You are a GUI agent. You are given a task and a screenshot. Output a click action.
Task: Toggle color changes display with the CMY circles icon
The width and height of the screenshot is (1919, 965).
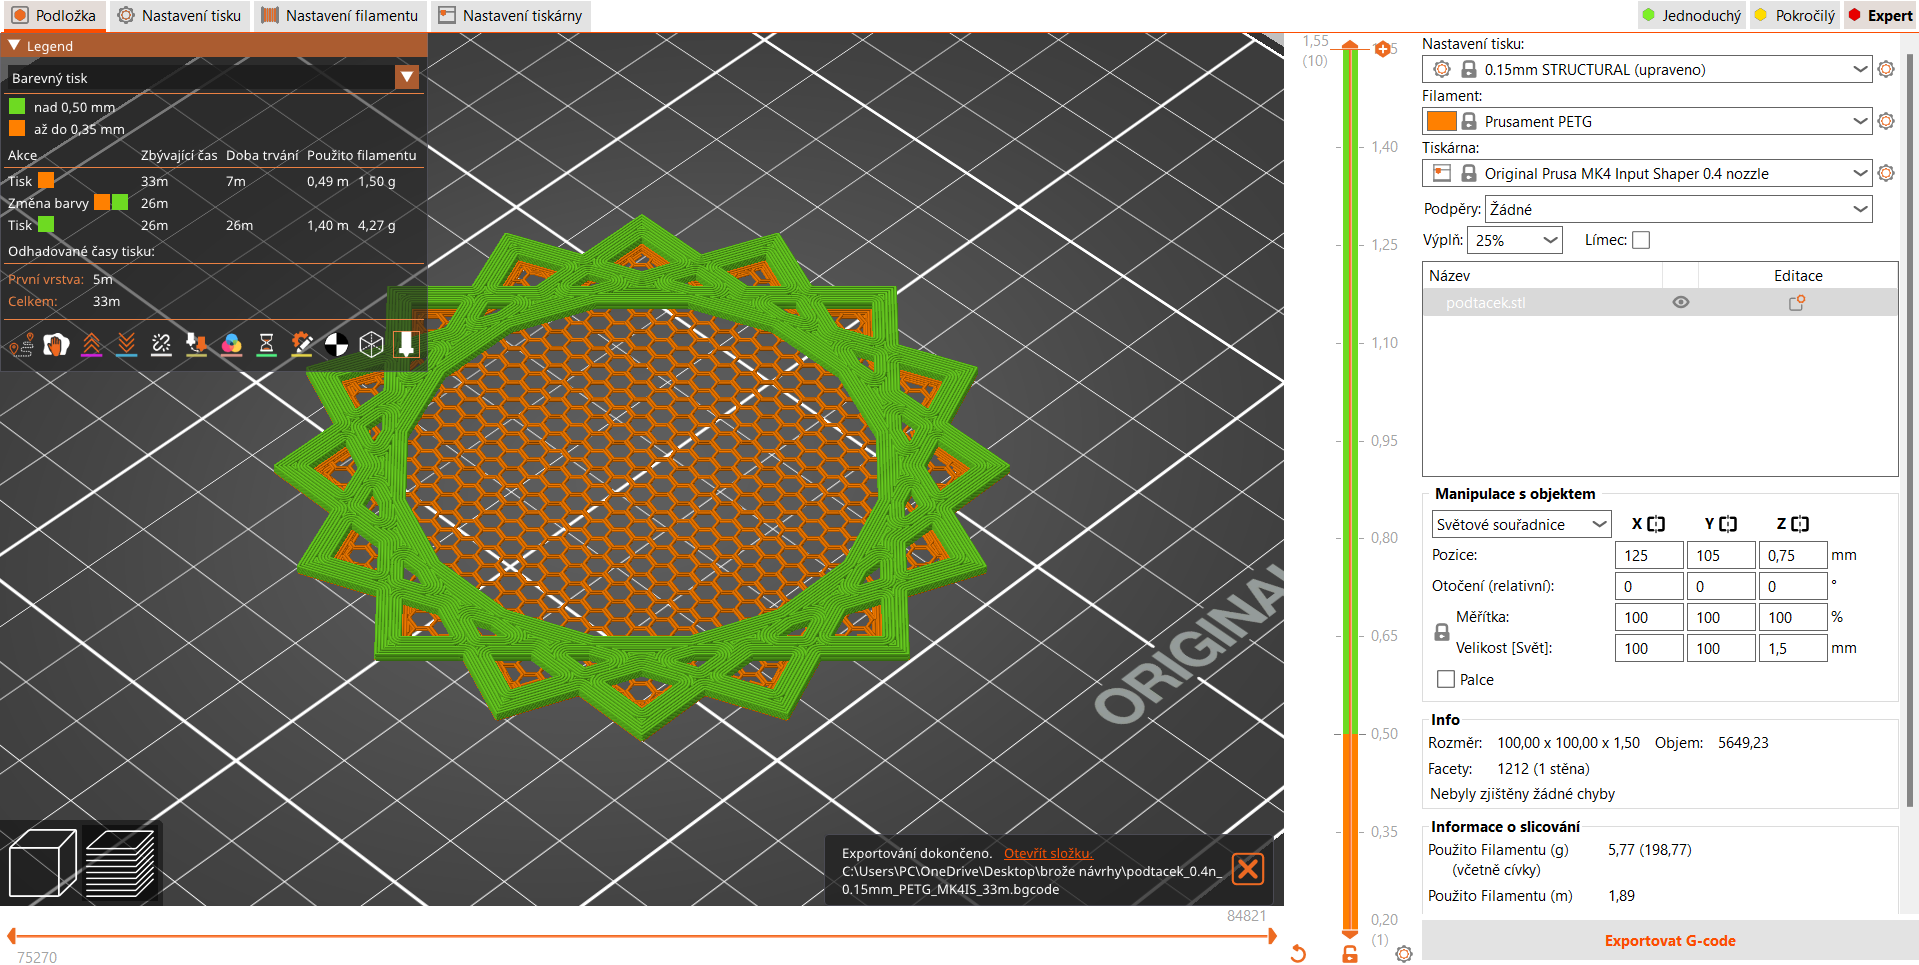point(232,344)
